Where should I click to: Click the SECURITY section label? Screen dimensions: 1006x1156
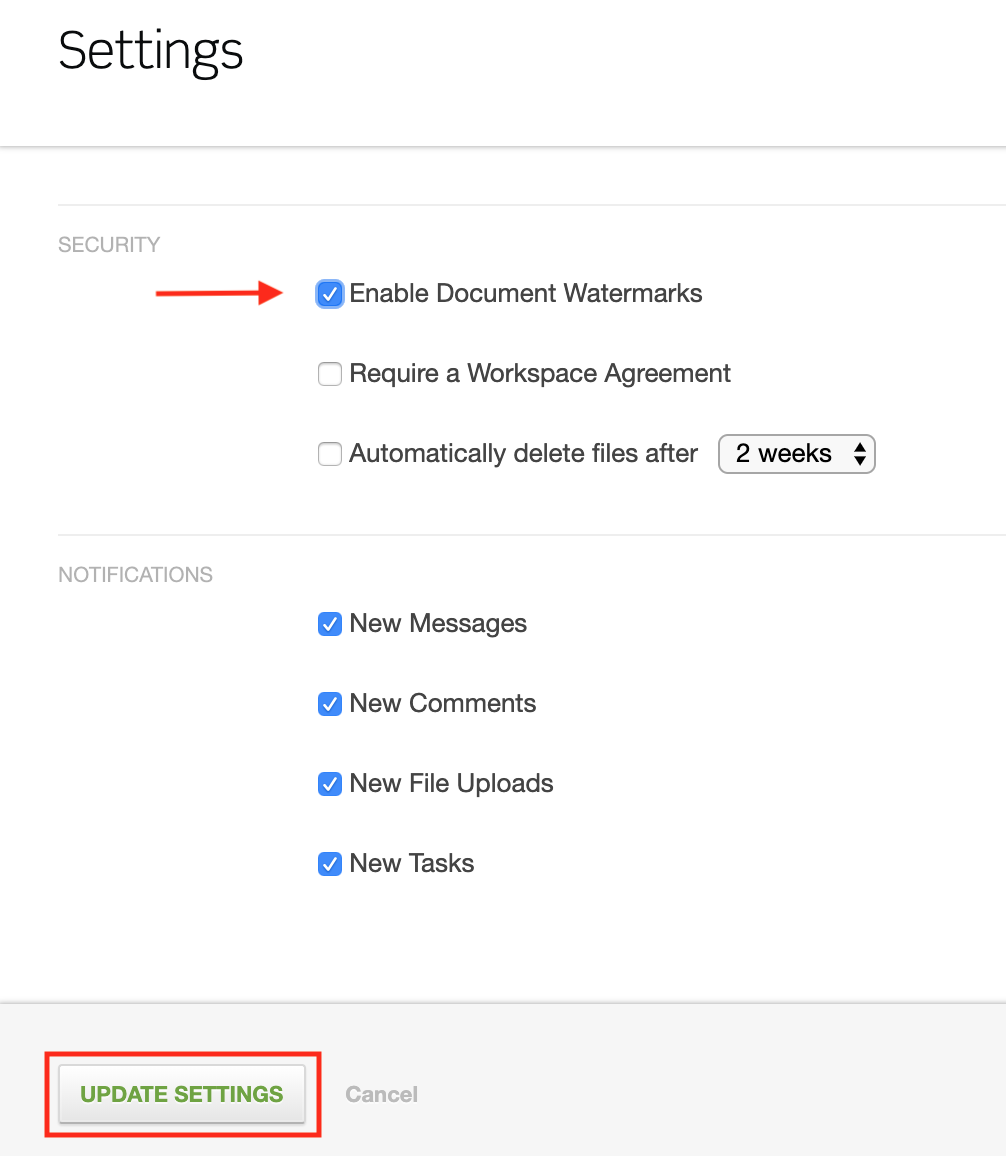108,244
